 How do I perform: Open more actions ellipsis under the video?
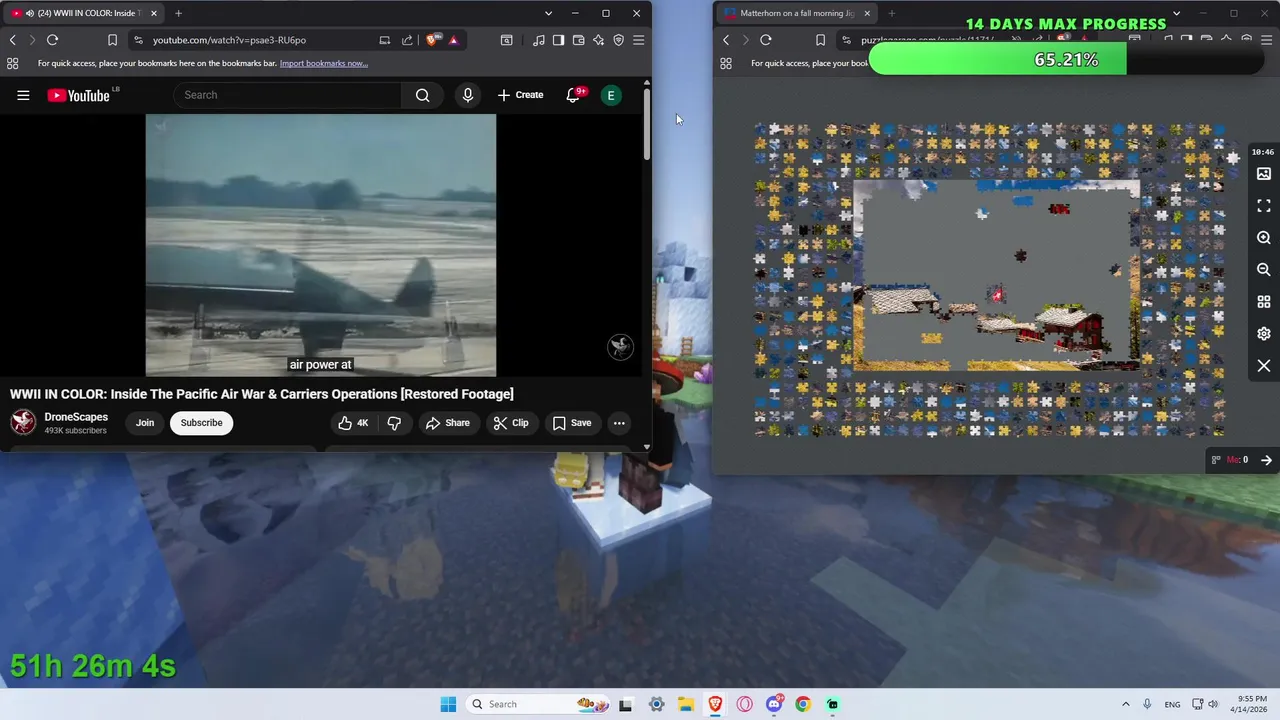(x=619, y=423)
